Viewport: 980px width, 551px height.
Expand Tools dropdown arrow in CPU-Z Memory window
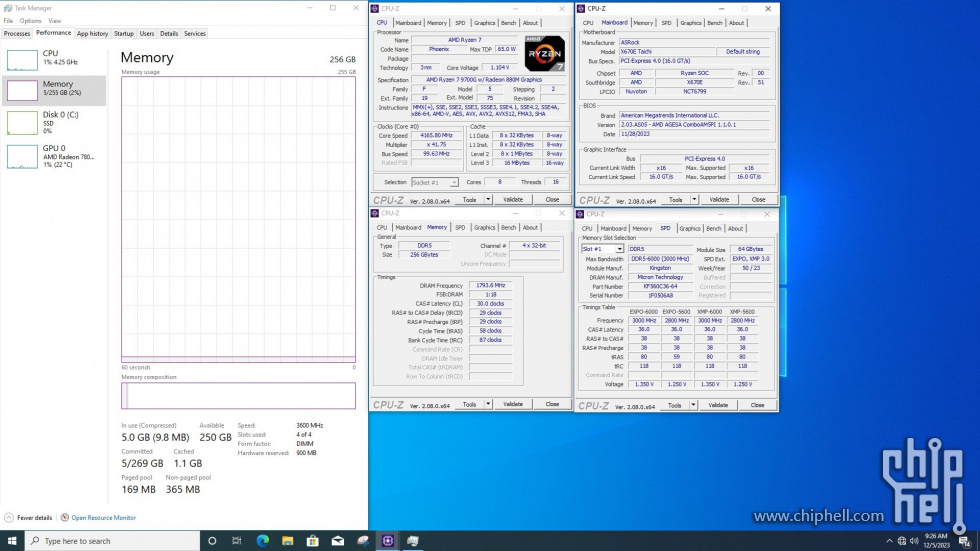click(488, 404)
